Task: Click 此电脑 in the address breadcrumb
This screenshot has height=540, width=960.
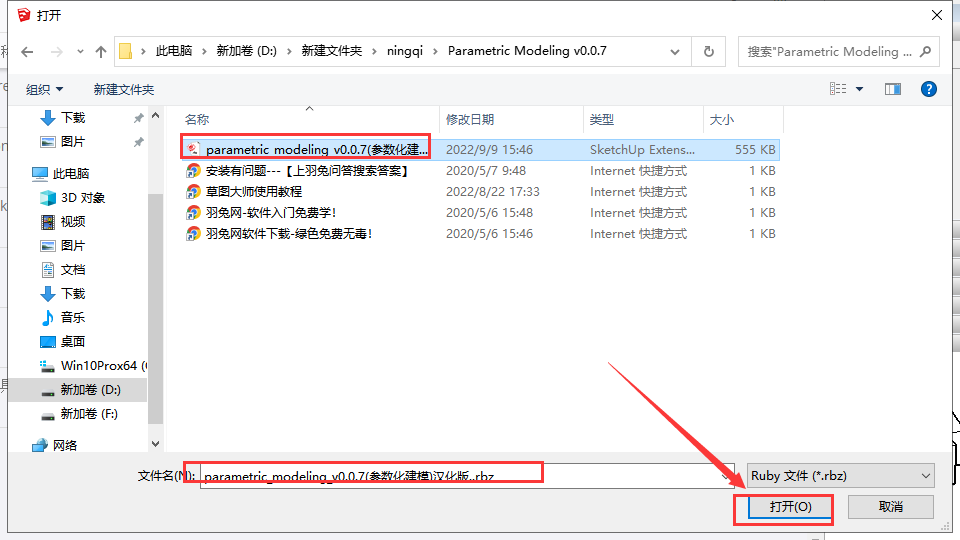Action: pos(174,51)
